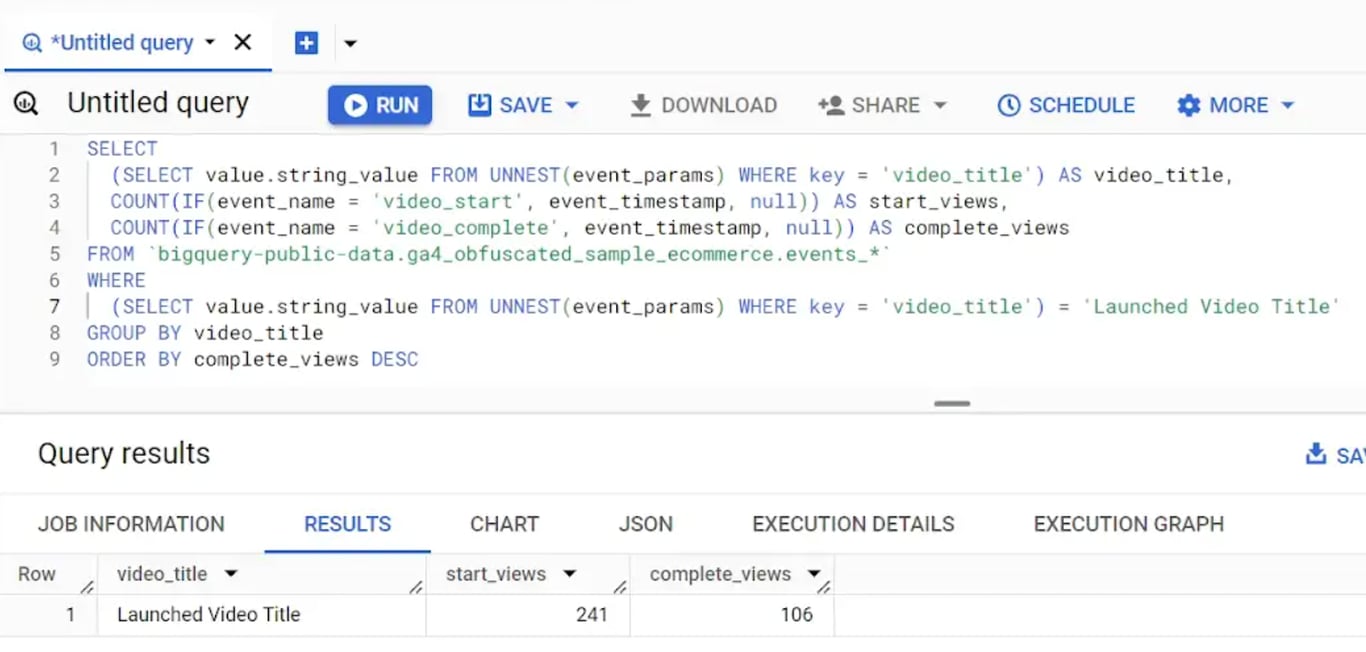
Task: View the JSON results tab
Action: 645,524
